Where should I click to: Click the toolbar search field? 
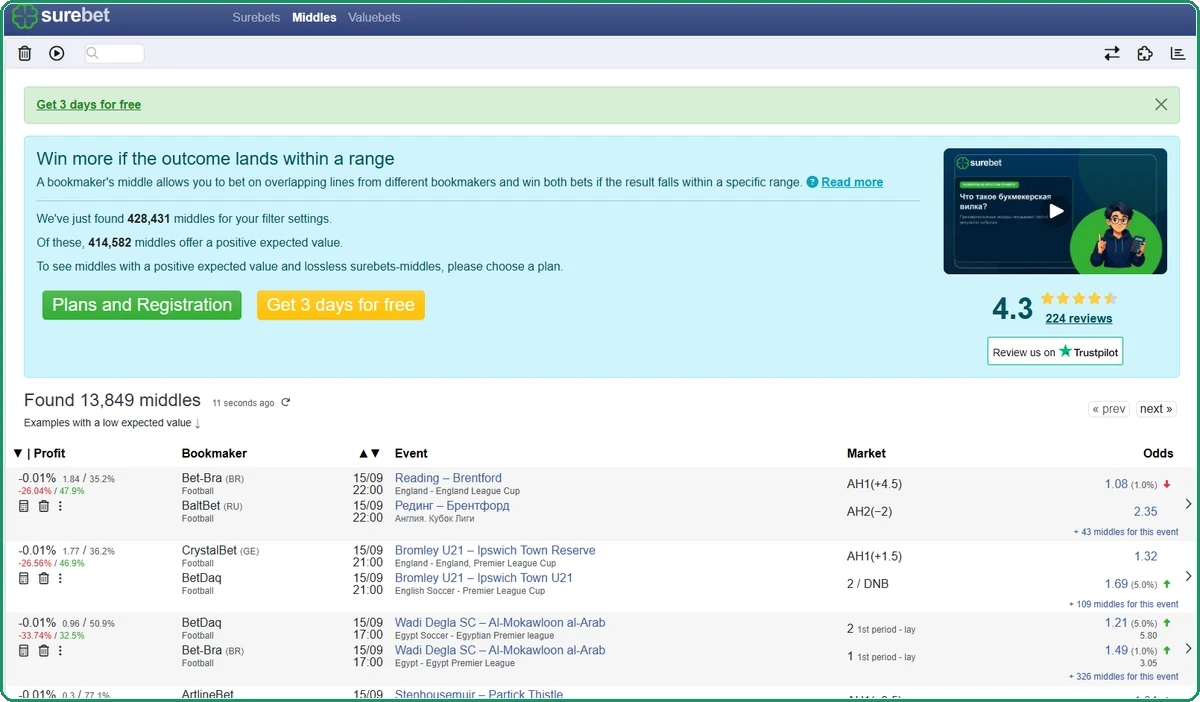point(114,53)
